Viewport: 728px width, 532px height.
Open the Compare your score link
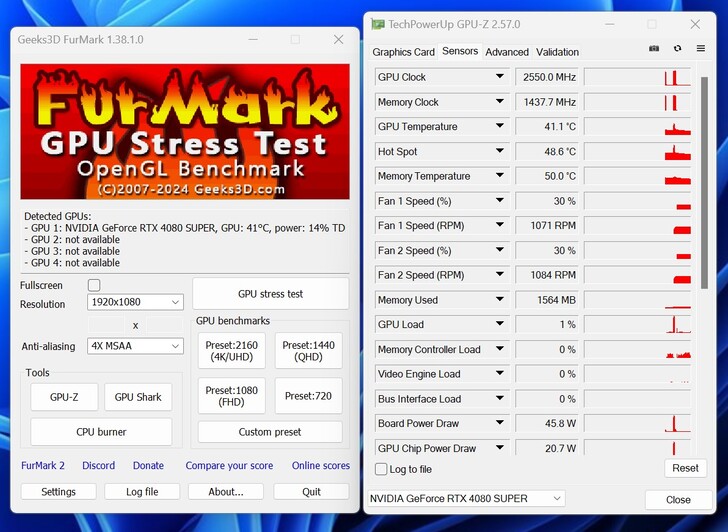229,466
